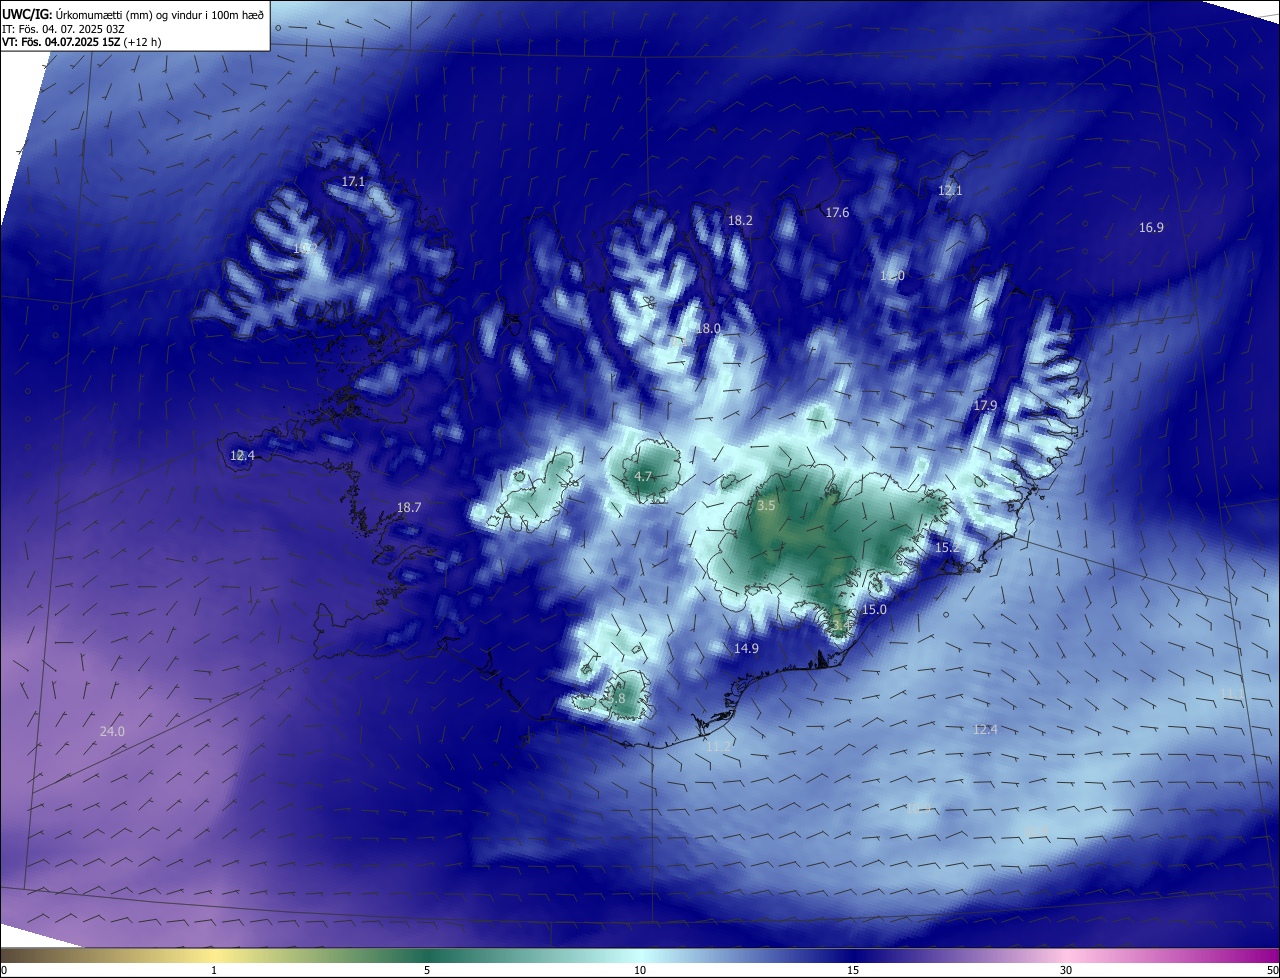Click the 16.9 value over the eastern sea
This screenshot has width=1280, height=978.
tap(1151, 228)
